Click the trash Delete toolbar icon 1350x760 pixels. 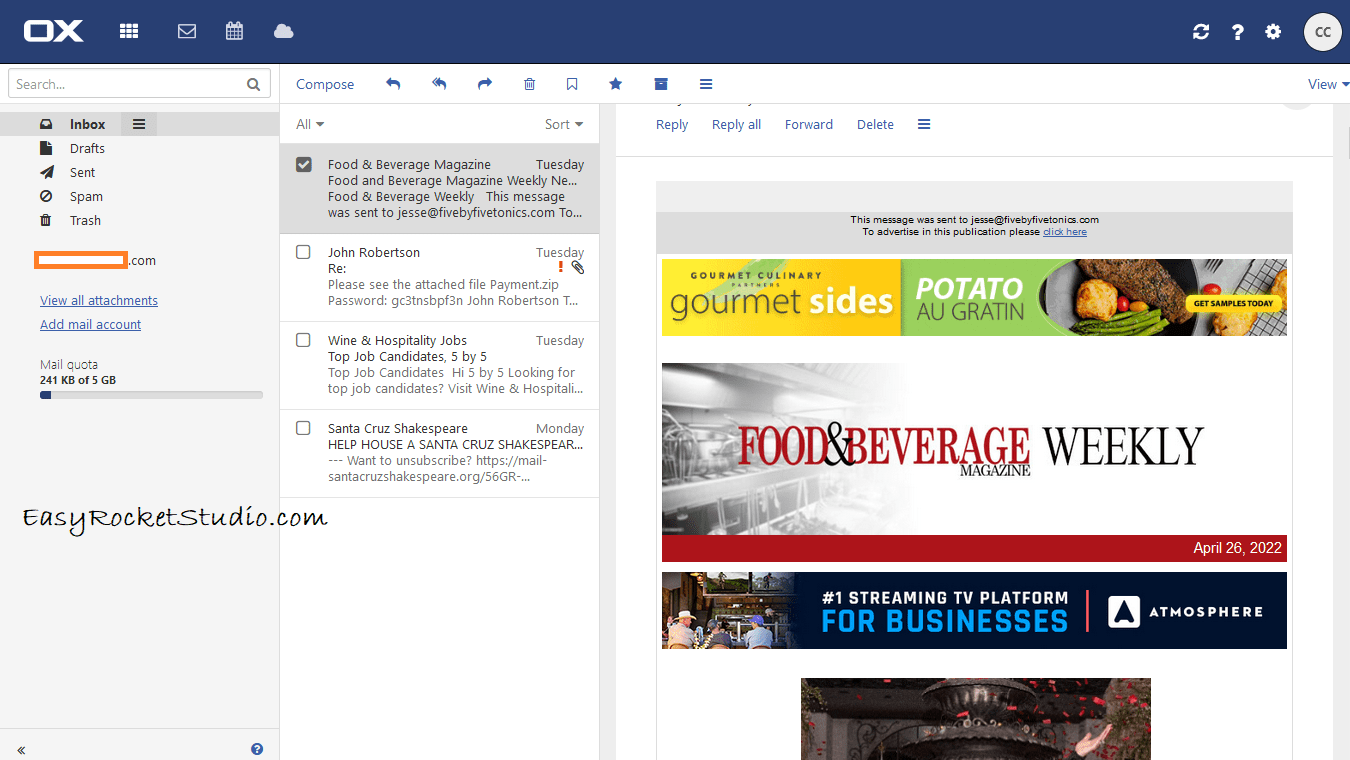(530, 84)
